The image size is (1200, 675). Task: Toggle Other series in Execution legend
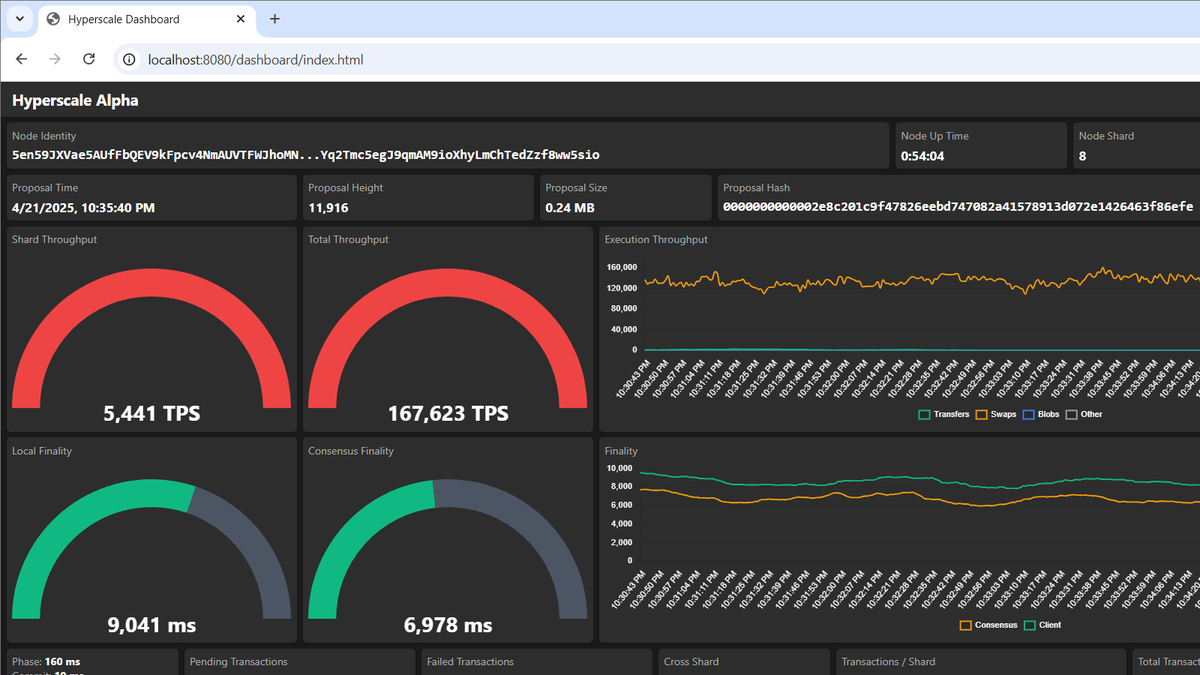tap(1085, 414)
